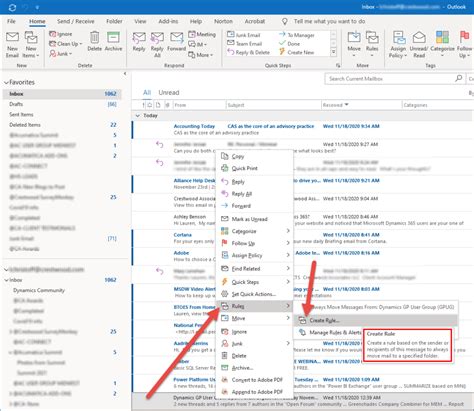The height and width of the screenshot is (411, 474).
Task: Open the New Items dropdown
Action: (31, 44)
